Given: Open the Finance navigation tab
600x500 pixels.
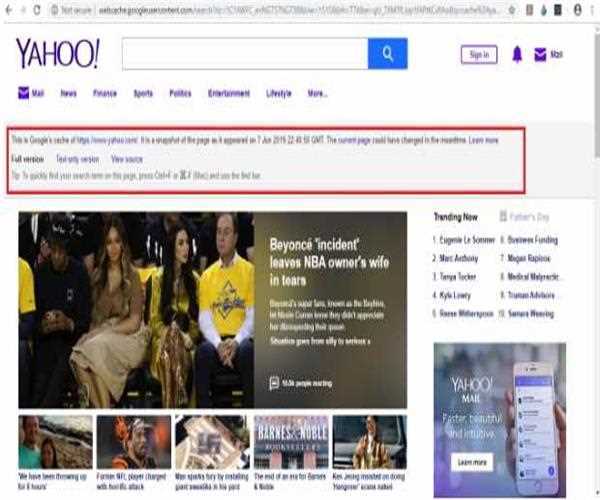Looking at the screenshot, I should [105, 93].
